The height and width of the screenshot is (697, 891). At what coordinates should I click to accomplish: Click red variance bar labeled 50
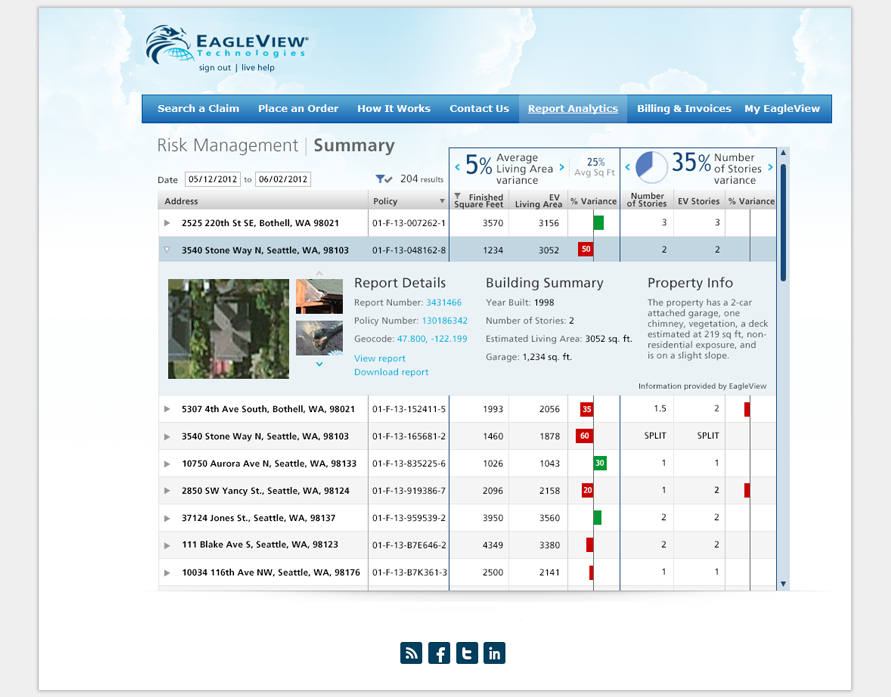(x=585, y=249)
